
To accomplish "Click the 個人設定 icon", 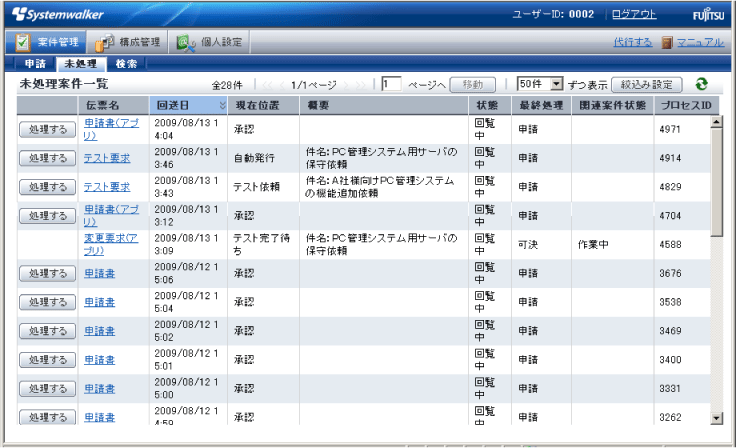I will pos(186,43).
